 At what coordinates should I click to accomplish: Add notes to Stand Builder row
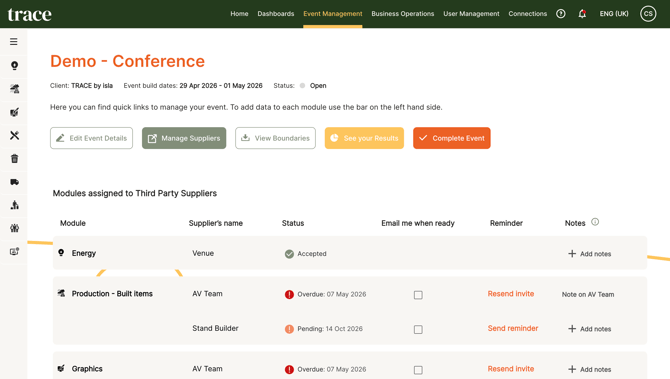coord(589,329)
